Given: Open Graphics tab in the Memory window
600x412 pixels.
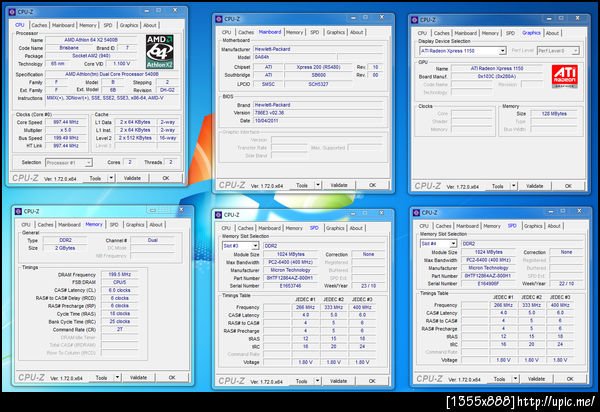Looking at the screenshot, I should [x=135, y=225].
